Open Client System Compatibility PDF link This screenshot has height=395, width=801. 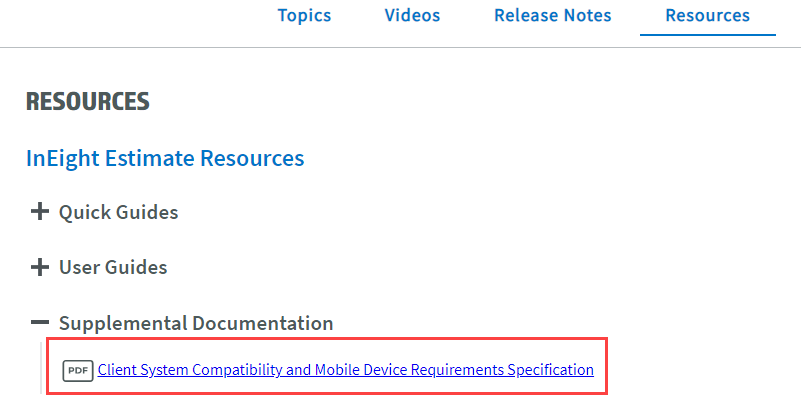[x=346, y=369]
